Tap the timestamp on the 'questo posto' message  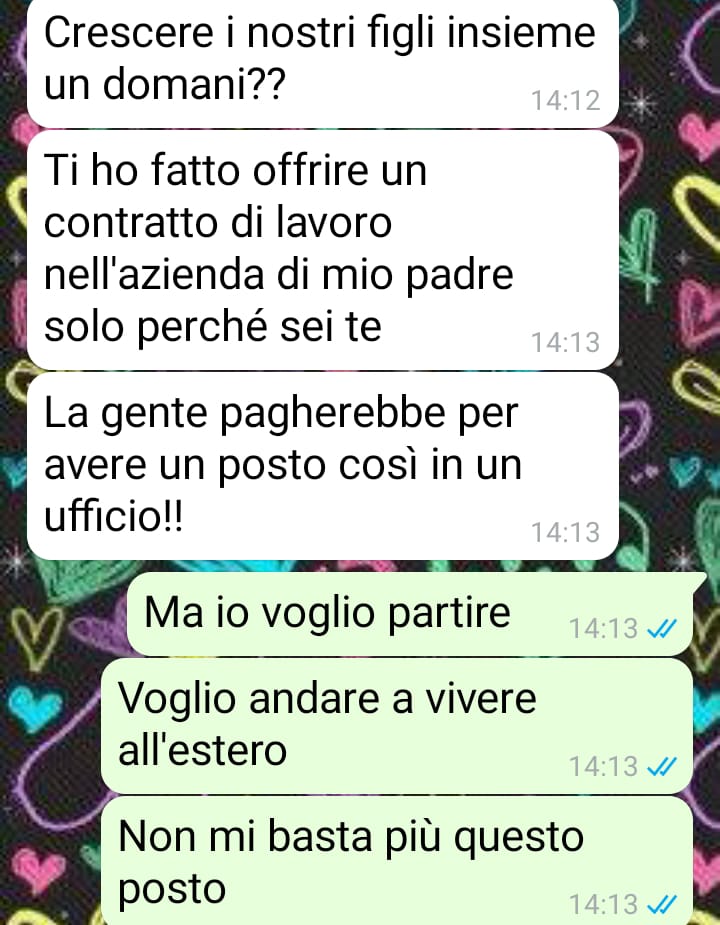[603, 904]
